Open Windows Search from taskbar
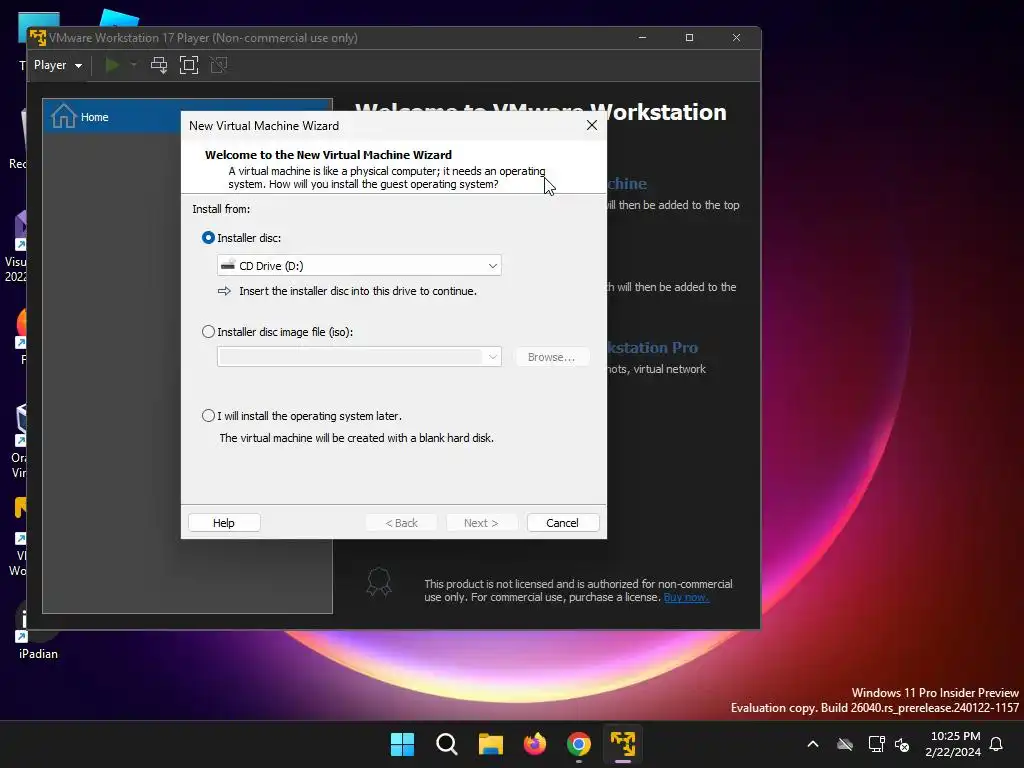This screenshot has width=1024, height=768. tap(447, 744)
